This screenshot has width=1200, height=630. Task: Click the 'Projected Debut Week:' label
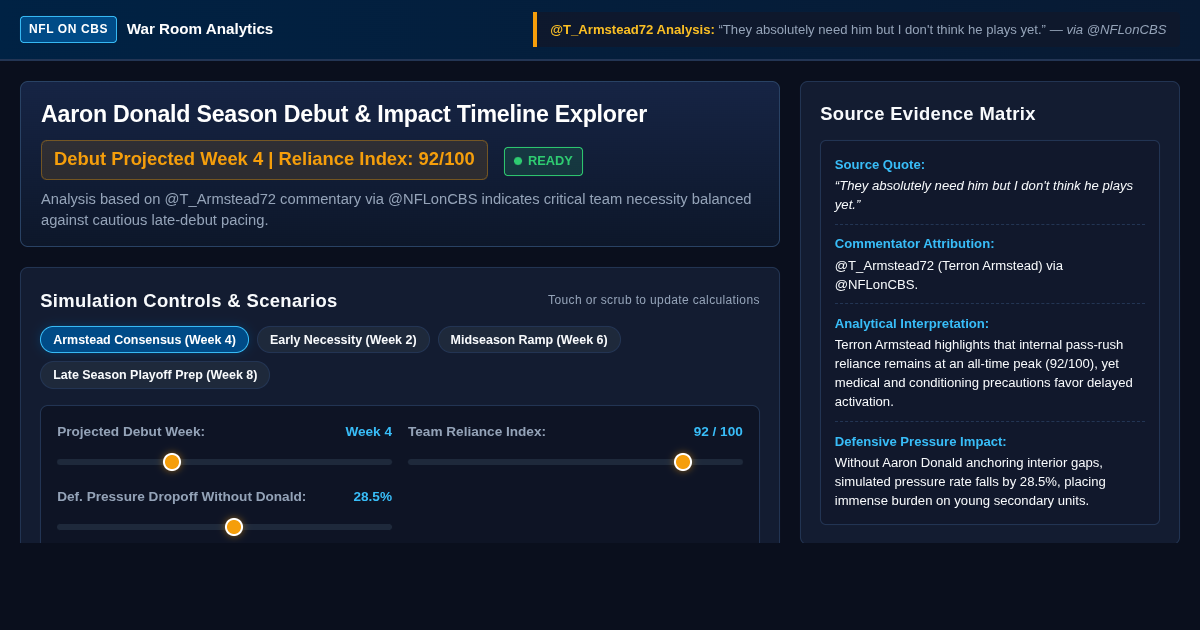click(x=131, y=432)
